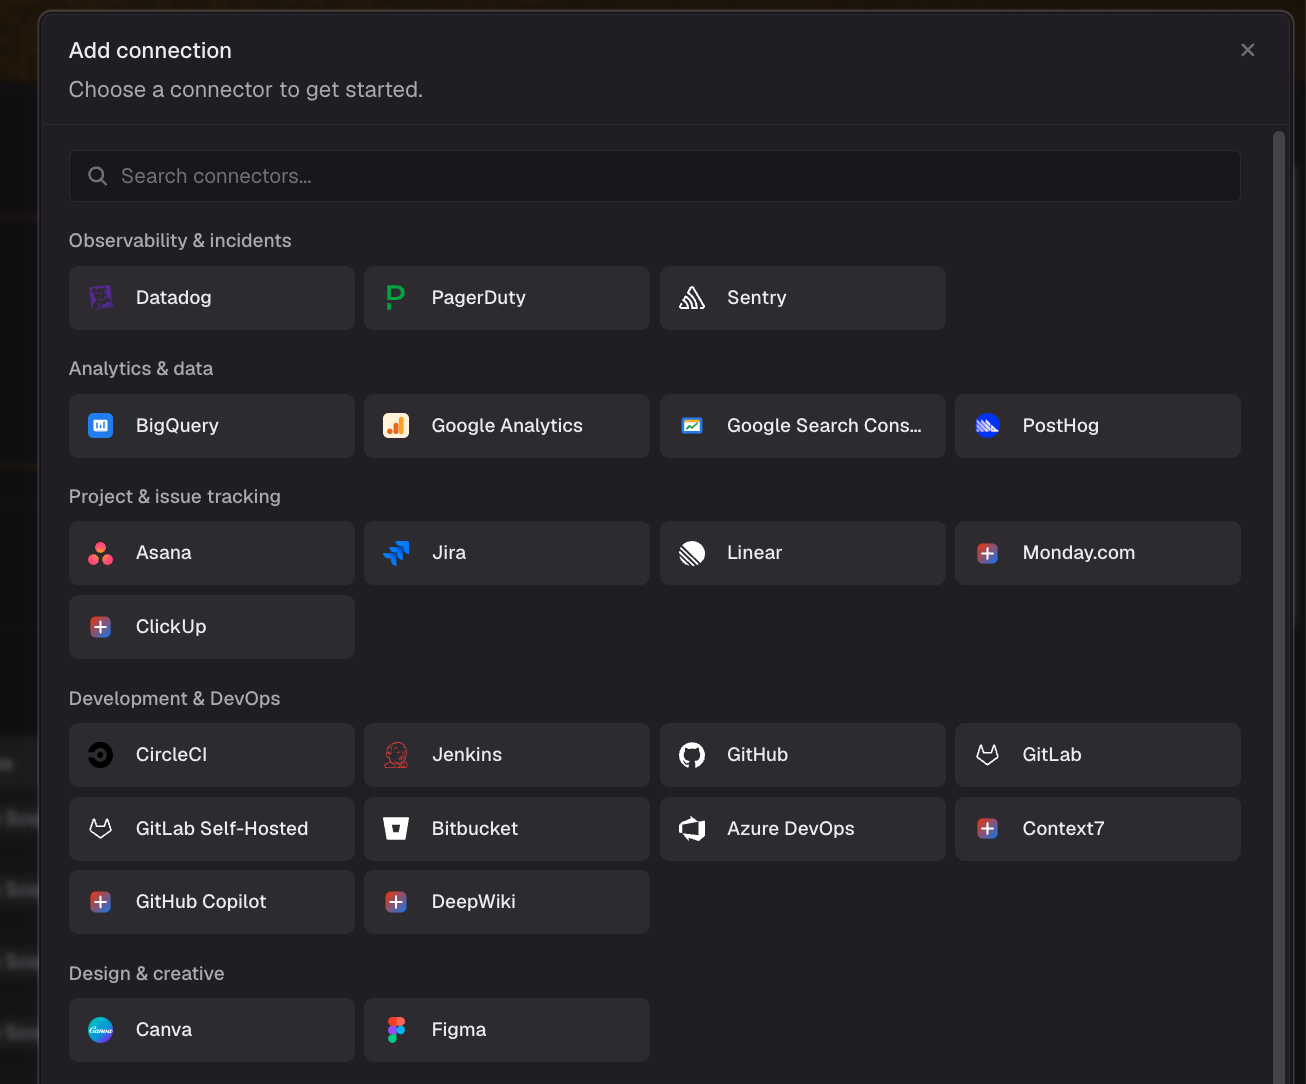Click the Datadog logo icon
This screenshot has height=1084, width=1306.
click(101, 298)
